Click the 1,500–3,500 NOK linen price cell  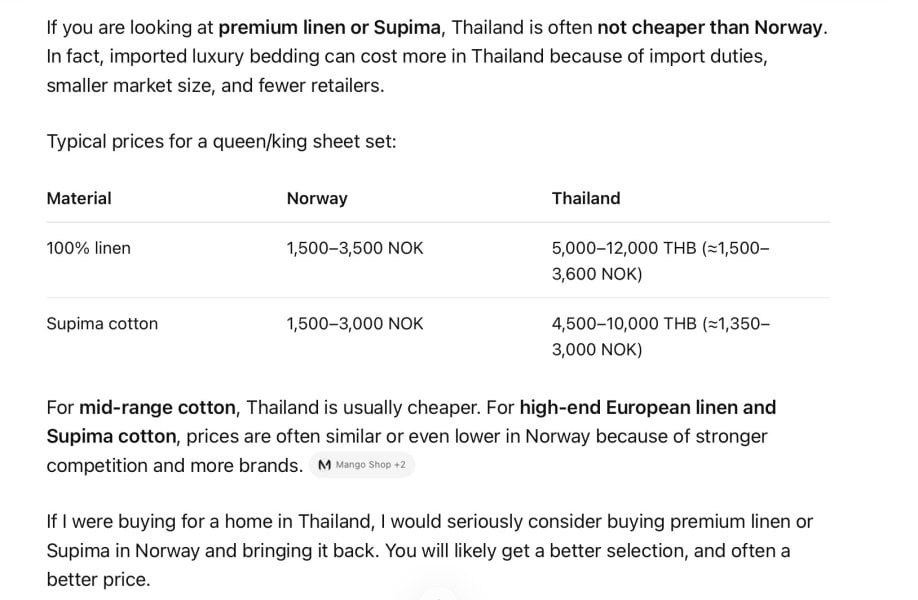pyautogui.click(x=355, y=248)
